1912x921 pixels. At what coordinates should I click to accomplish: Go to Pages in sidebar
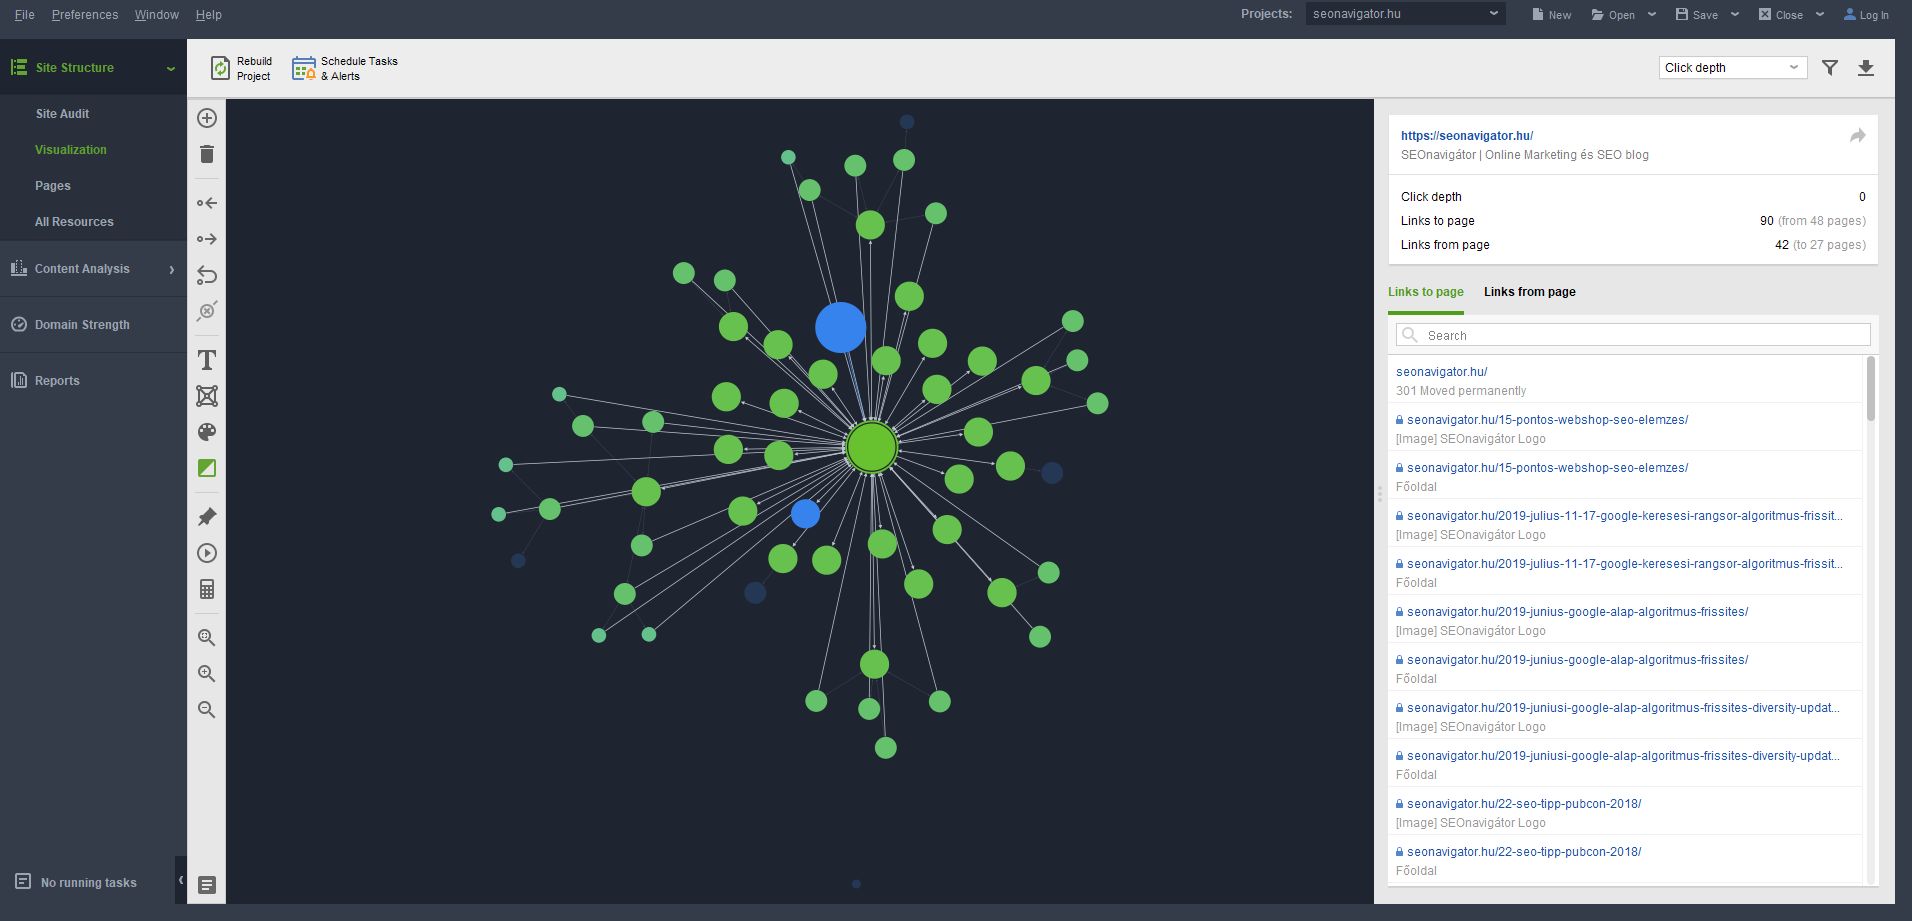(x=53, y=186)
